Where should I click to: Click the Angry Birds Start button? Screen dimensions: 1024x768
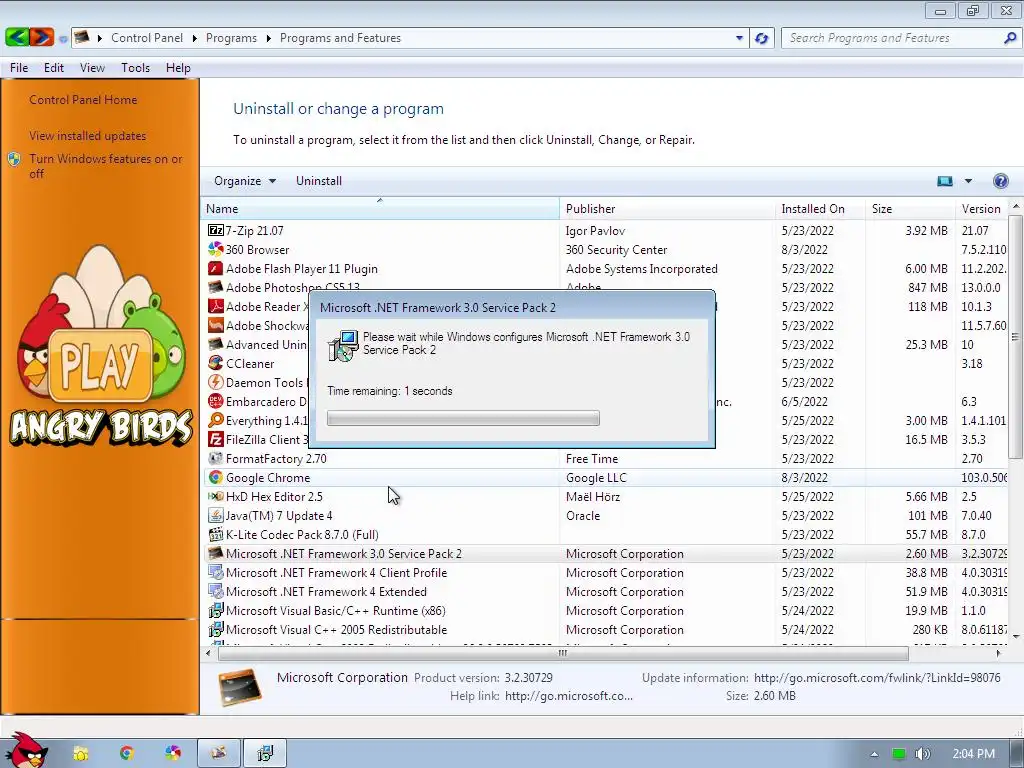click(25, 750)
